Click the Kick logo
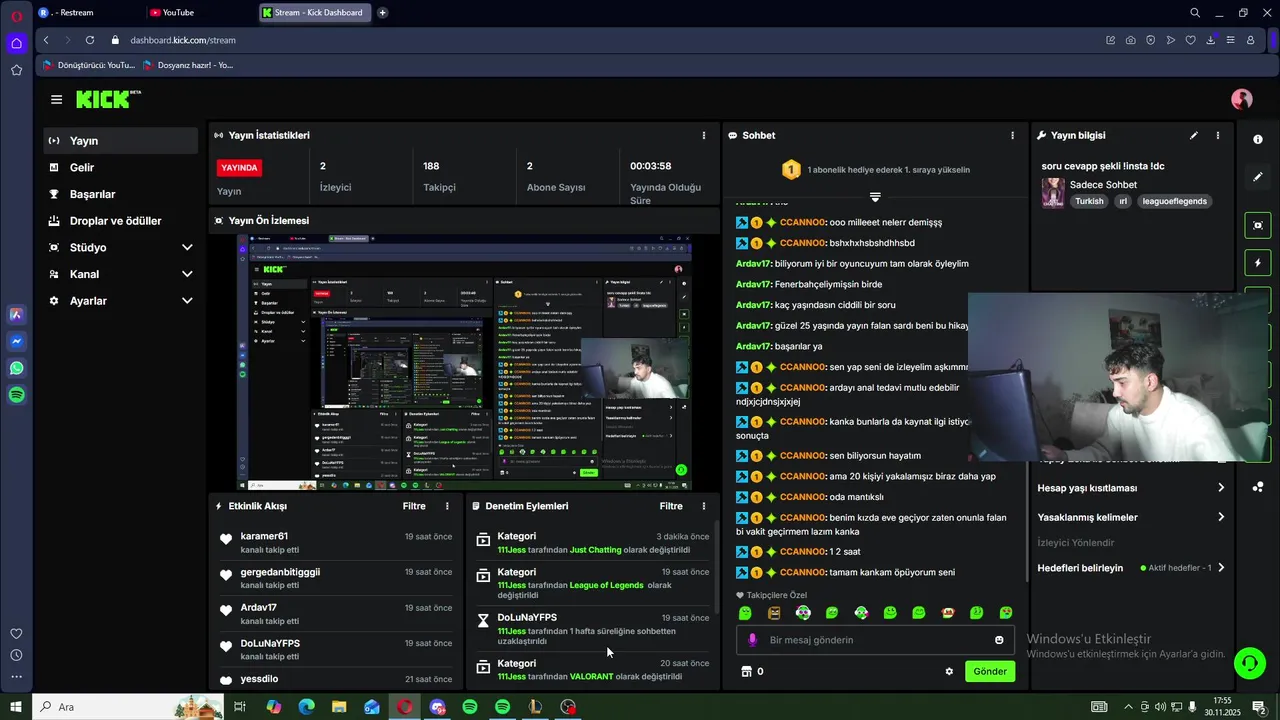This screenshot has width=1280, height=720. click(108, 99)
